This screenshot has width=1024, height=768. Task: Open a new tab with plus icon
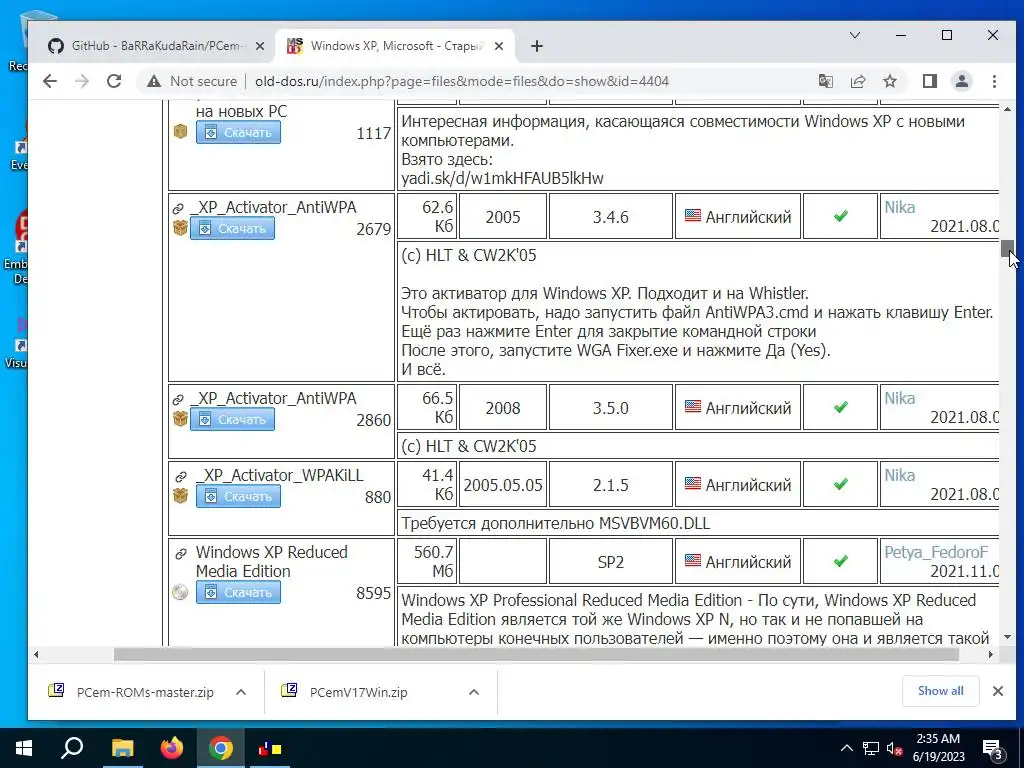point(537,46)
